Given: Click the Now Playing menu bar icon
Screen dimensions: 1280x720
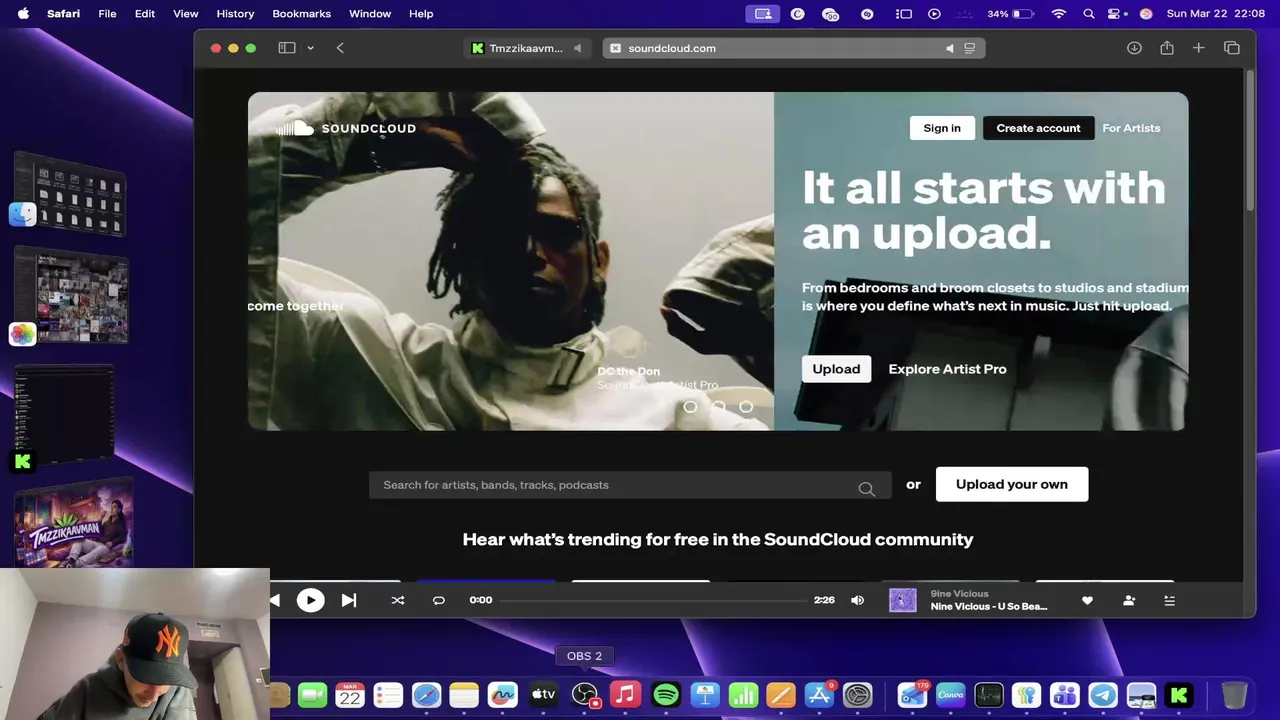Looking at the screenshot, I should 934,14.
